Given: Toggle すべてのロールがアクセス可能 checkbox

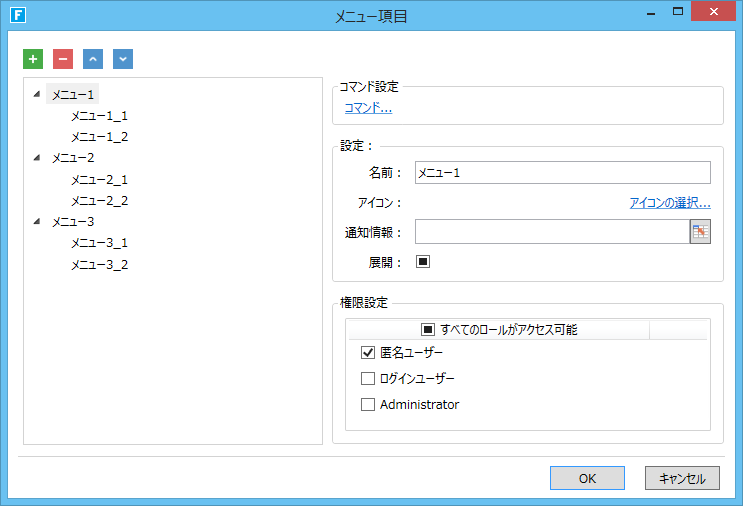Looking at the screenshot, I should tap(428, 329).
